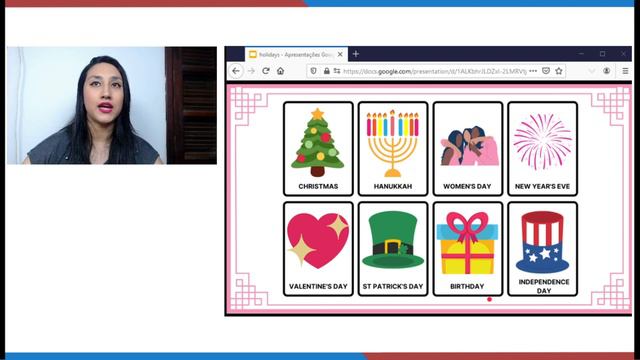The width and height of the screenshot is (640, 360).
Task: Open the site permissions icon in the address bar
Action: tap(337, 71)
